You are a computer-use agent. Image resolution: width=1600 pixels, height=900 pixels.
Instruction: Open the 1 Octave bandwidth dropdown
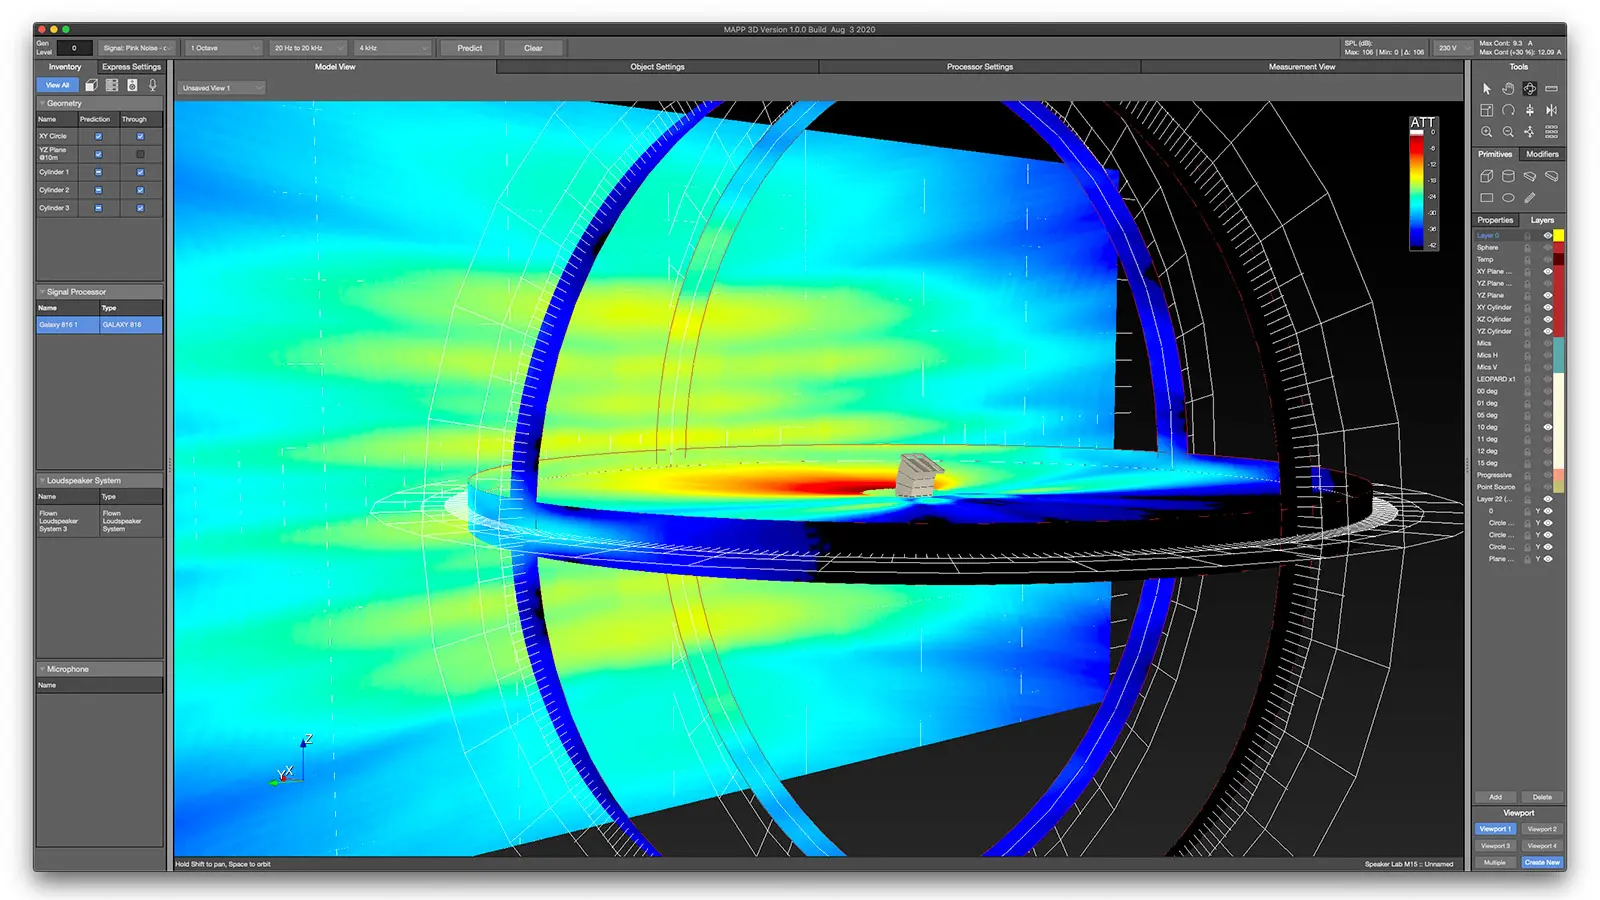[222, 47]
